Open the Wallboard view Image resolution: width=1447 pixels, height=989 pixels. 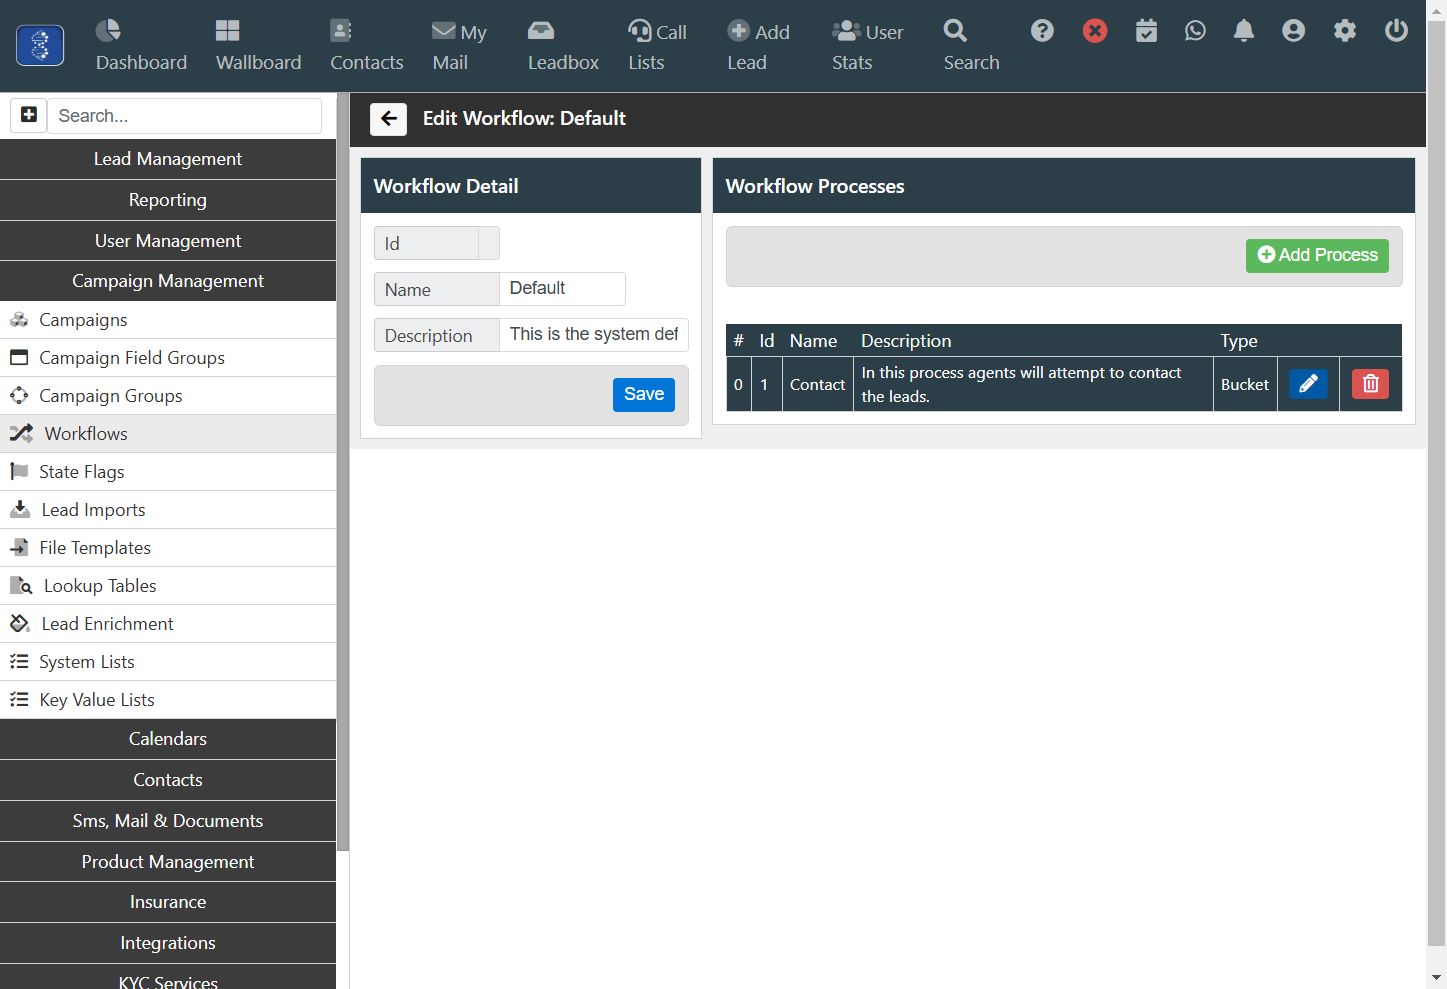(258, 46)
